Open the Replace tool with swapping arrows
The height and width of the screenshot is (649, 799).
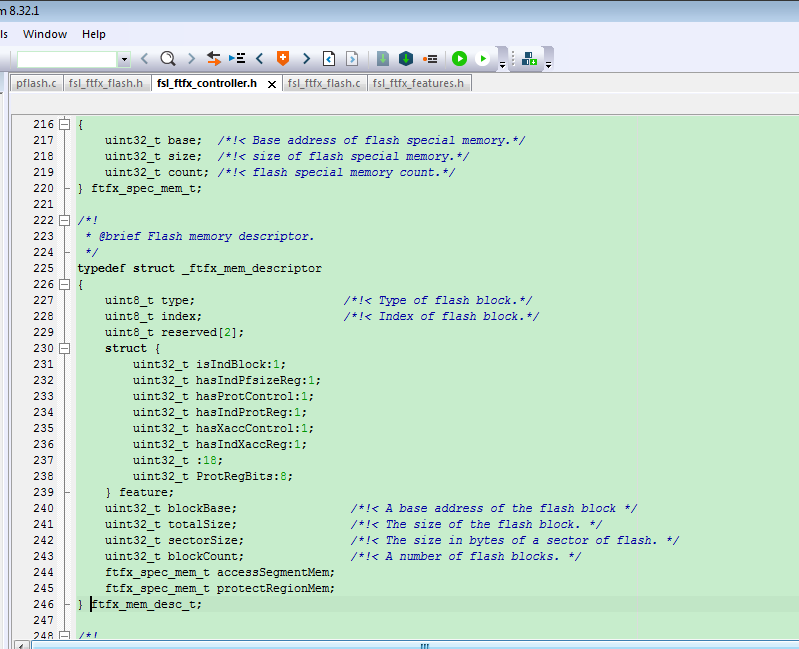point(214,59)
